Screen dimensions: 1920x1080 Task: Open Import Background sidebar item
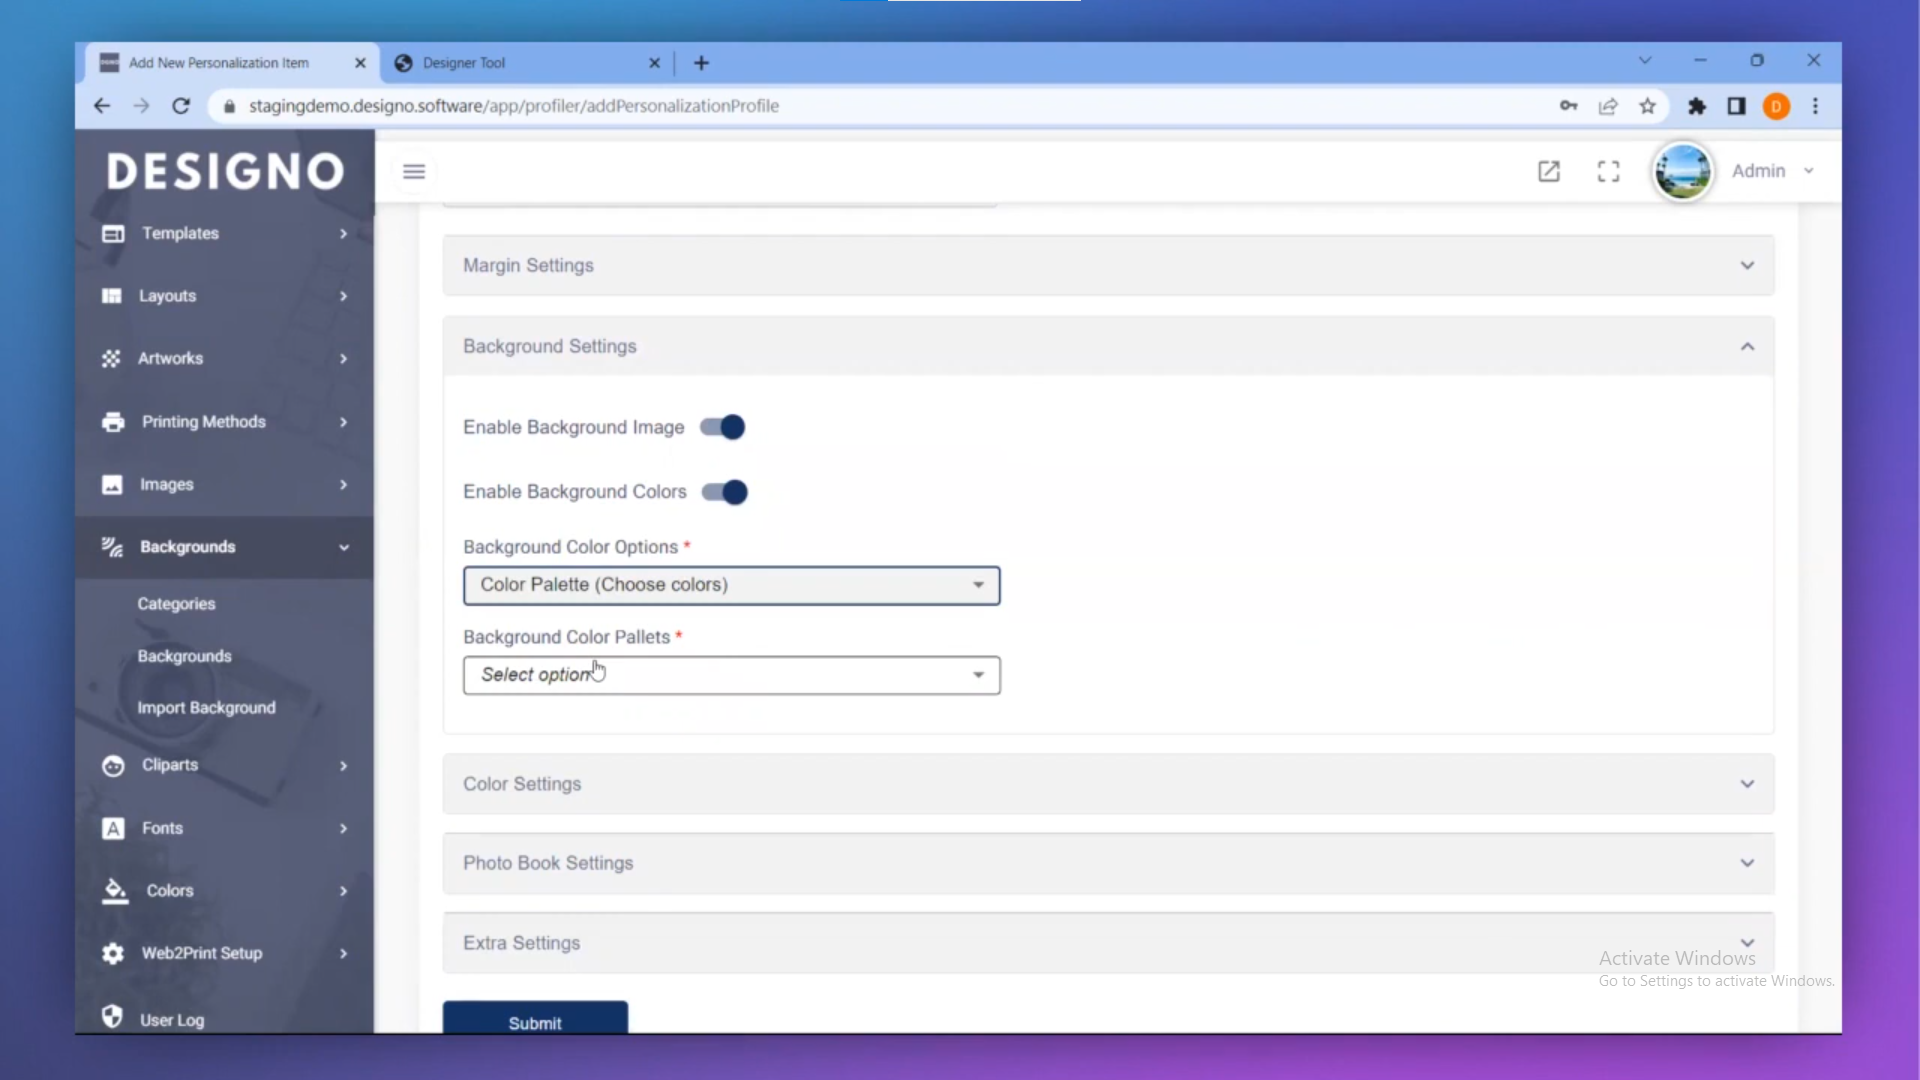coord(206,708)
